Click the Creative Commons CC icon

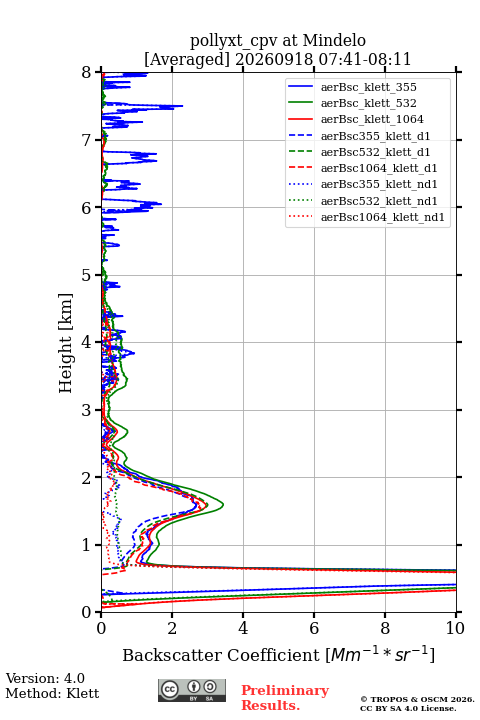170,689
